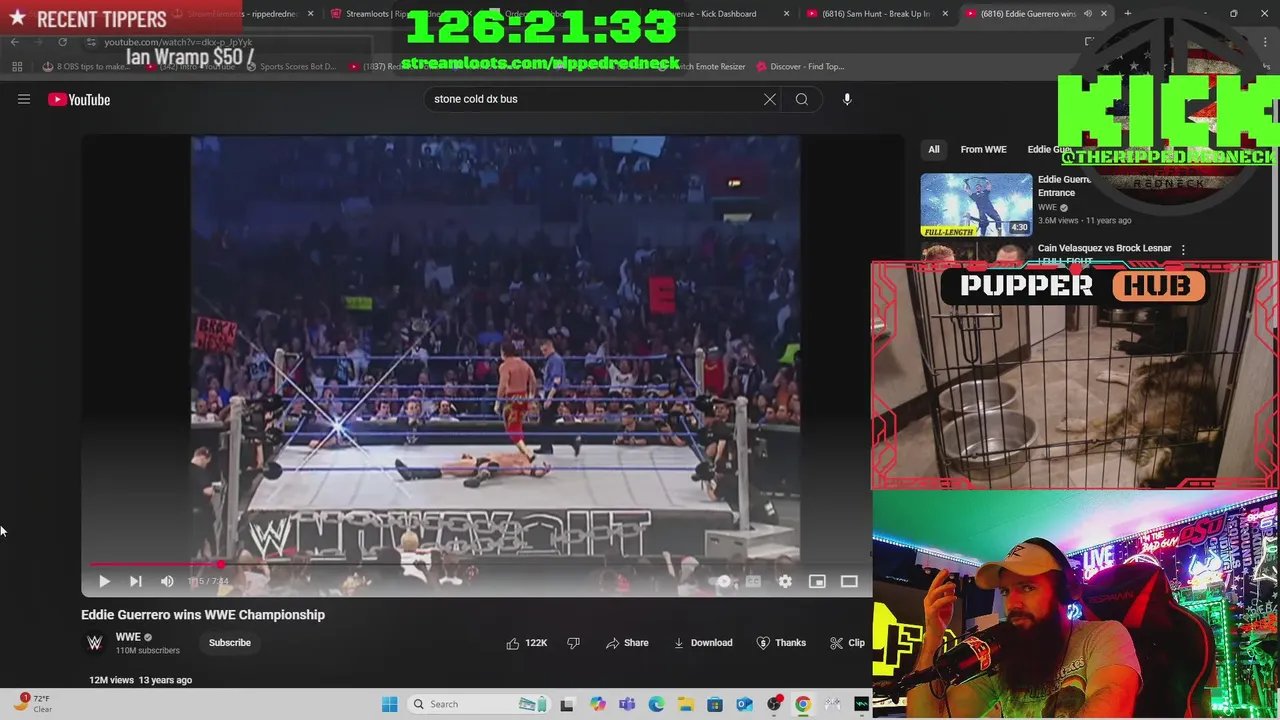Image resolution: width=1280 pixels, height=720 pixels.
Task: Mute audio icon on Eddie Guerrero tab
Action: point(1088,14)
